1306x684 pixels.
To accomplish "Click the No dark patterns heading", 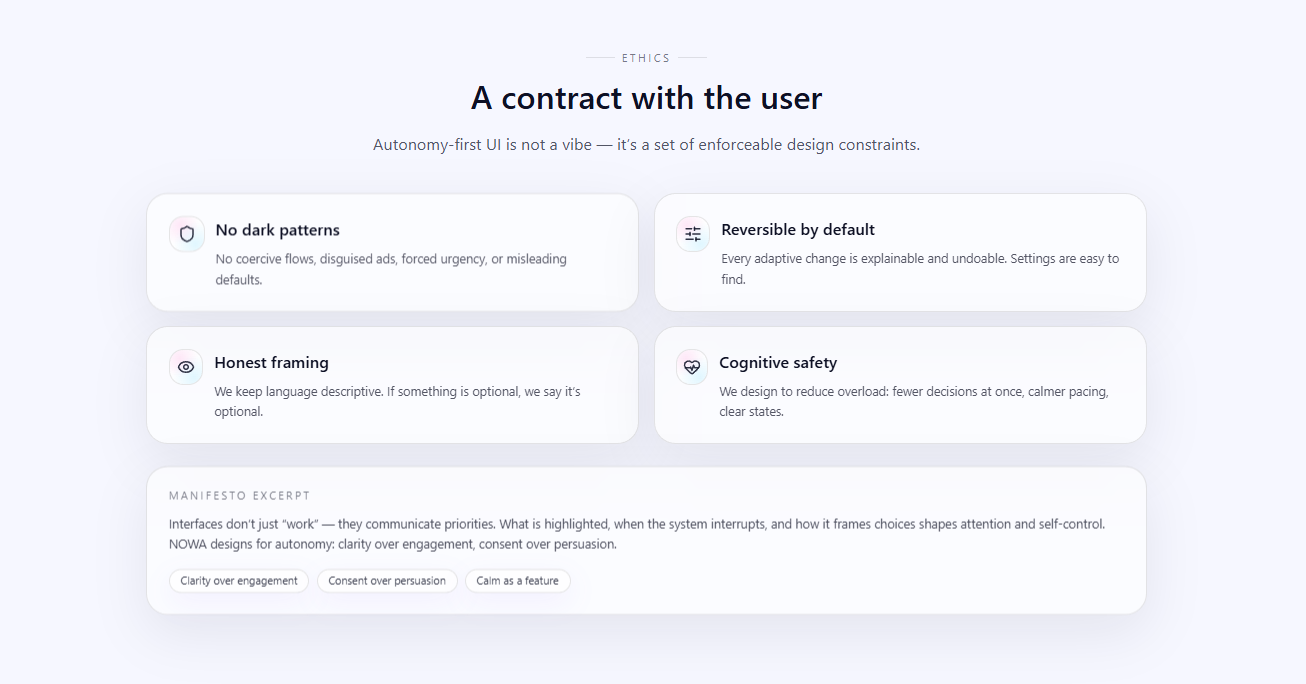I will [278, 230].
